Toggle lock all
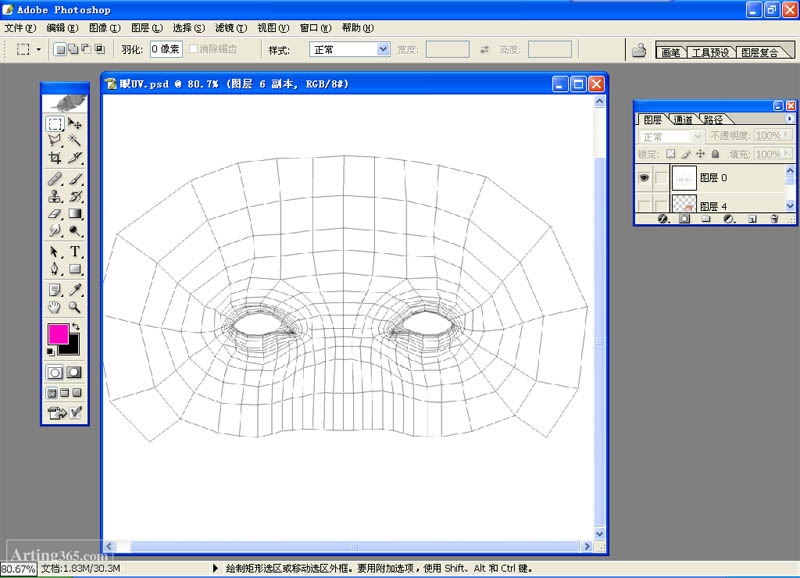Viewport: 800px width, 578px height. (715, 154)
